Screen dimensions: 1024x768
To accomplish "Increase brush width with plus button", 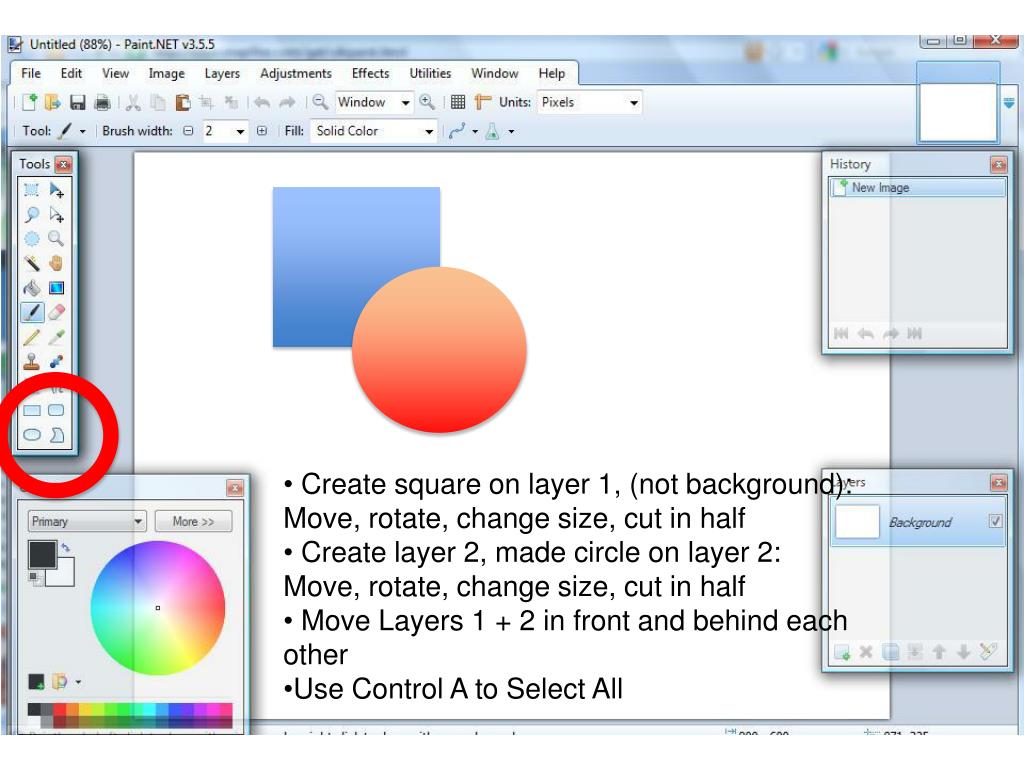I will pos(262,131).
